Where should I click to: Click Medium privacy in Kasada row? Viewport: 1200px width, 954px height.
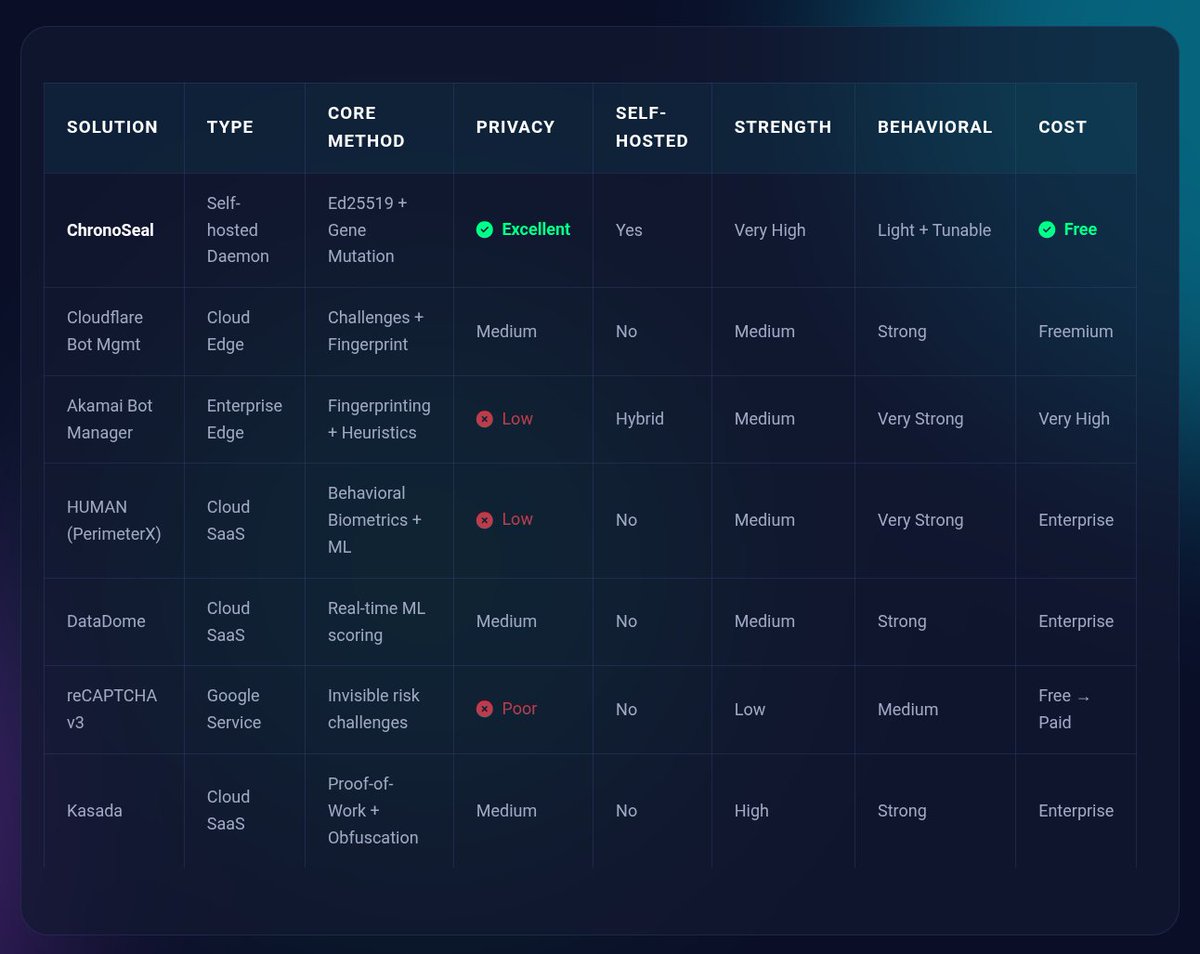pos(506,811)
